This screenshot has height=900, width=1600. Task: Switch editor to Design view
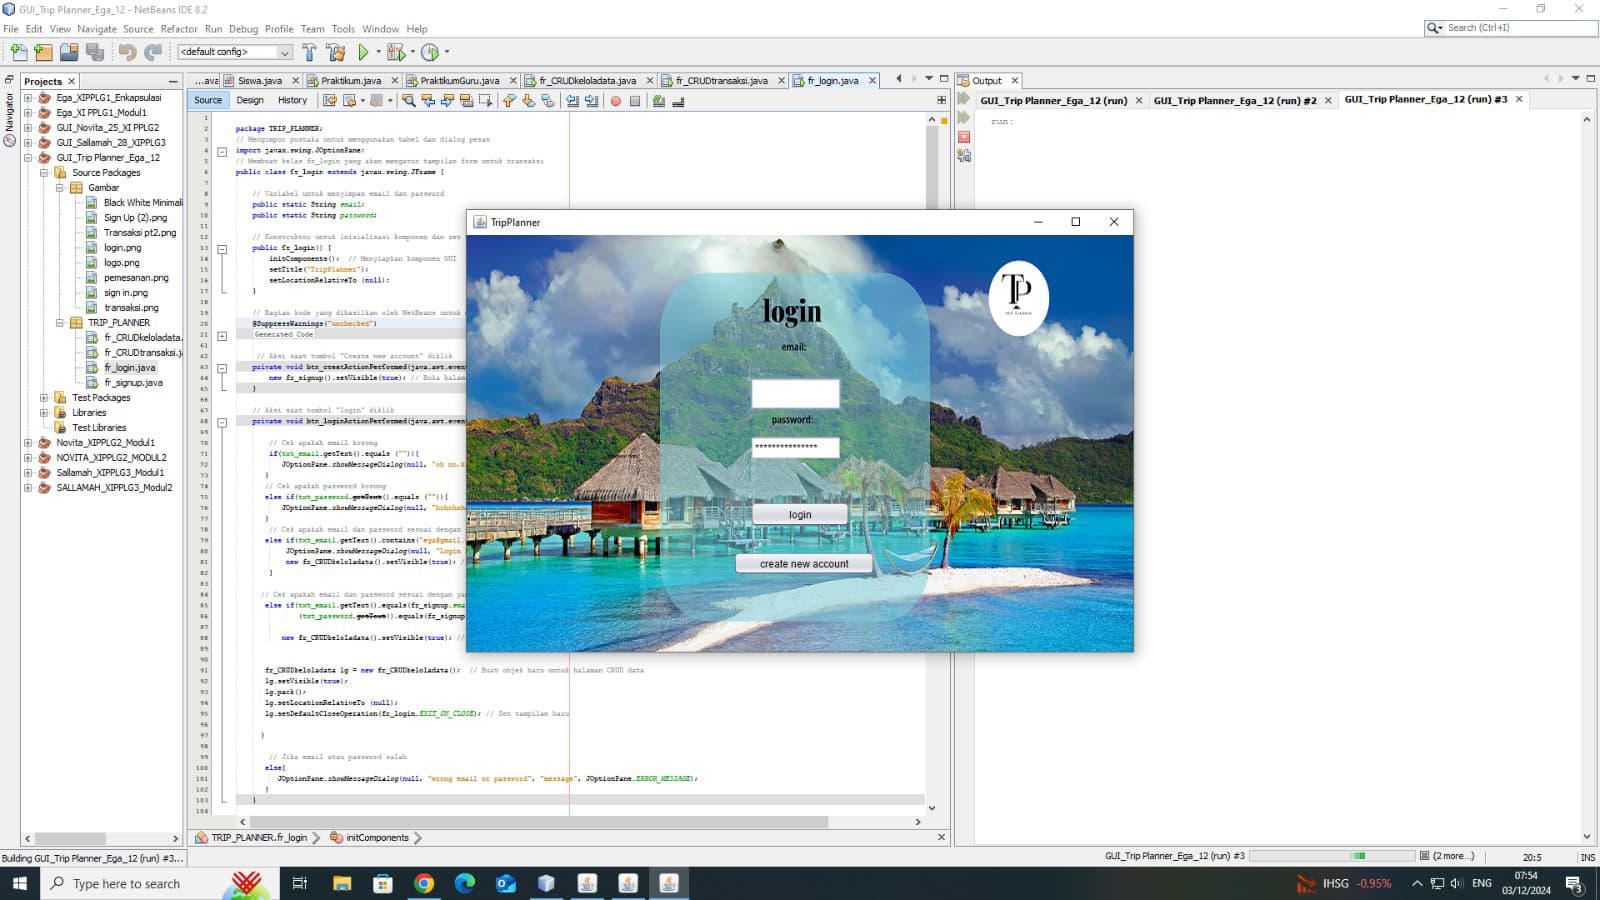point(250,100)
